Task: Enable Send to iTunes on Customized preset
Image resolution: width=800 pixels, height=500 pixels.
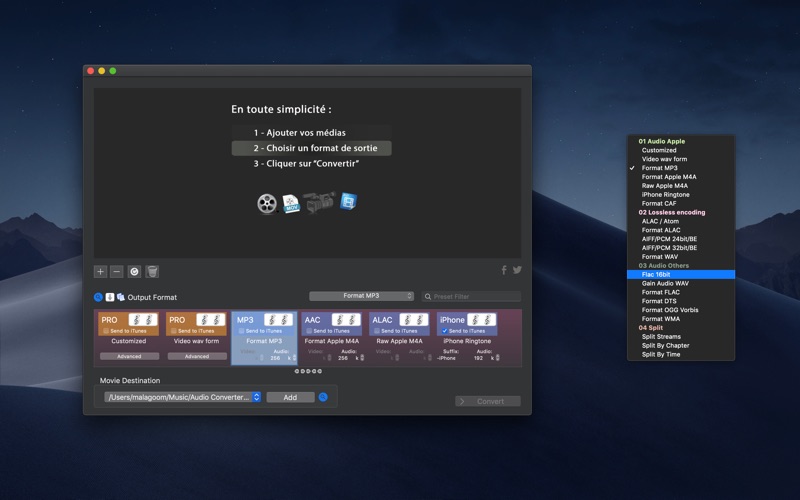Action: coord(106,331)
